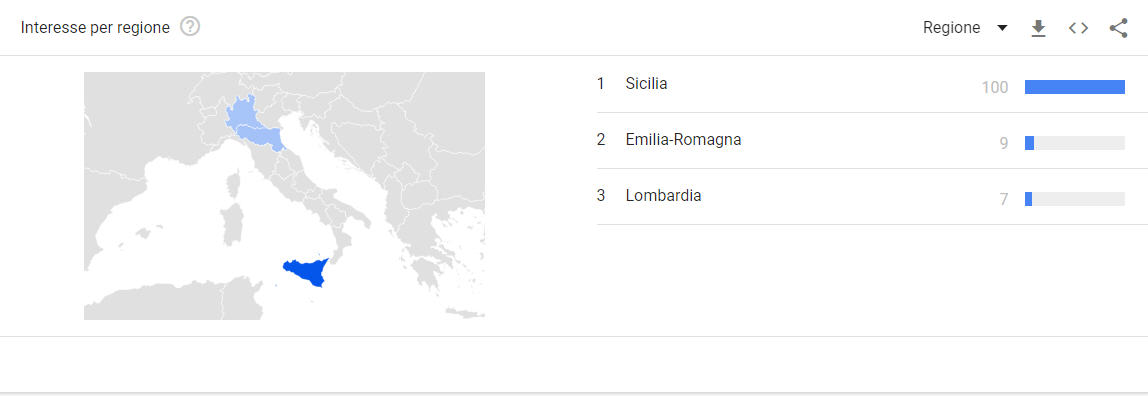Click the value 9 beside Emilia-Romagna
The image size is (1148, 396).
[1004, 143]
